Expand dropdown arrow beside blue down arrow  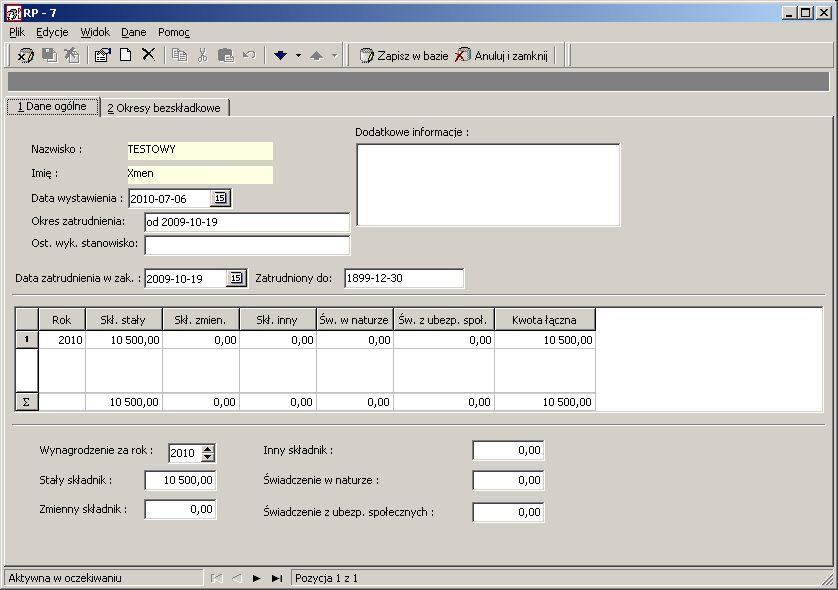pos(298,55)
